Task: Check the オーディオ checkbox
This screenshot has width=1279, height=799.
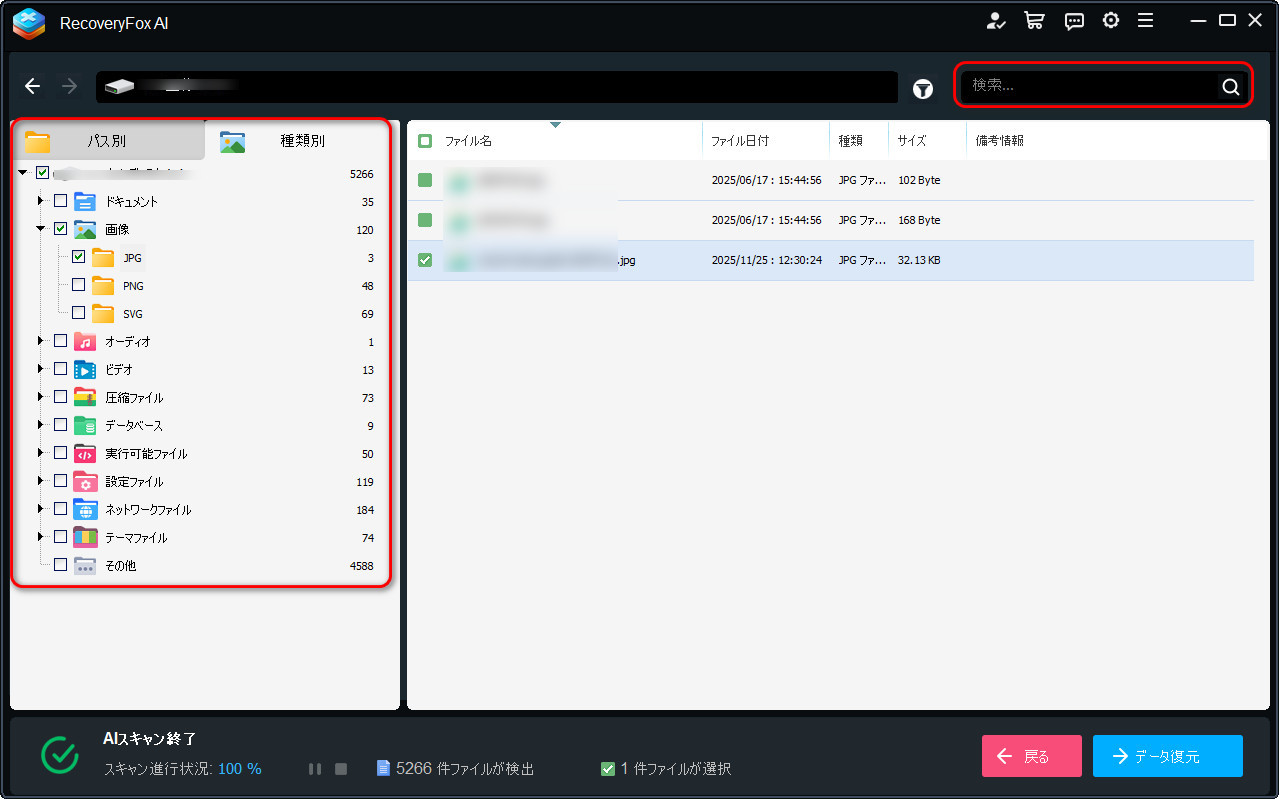Action: [x=60, y=341]
